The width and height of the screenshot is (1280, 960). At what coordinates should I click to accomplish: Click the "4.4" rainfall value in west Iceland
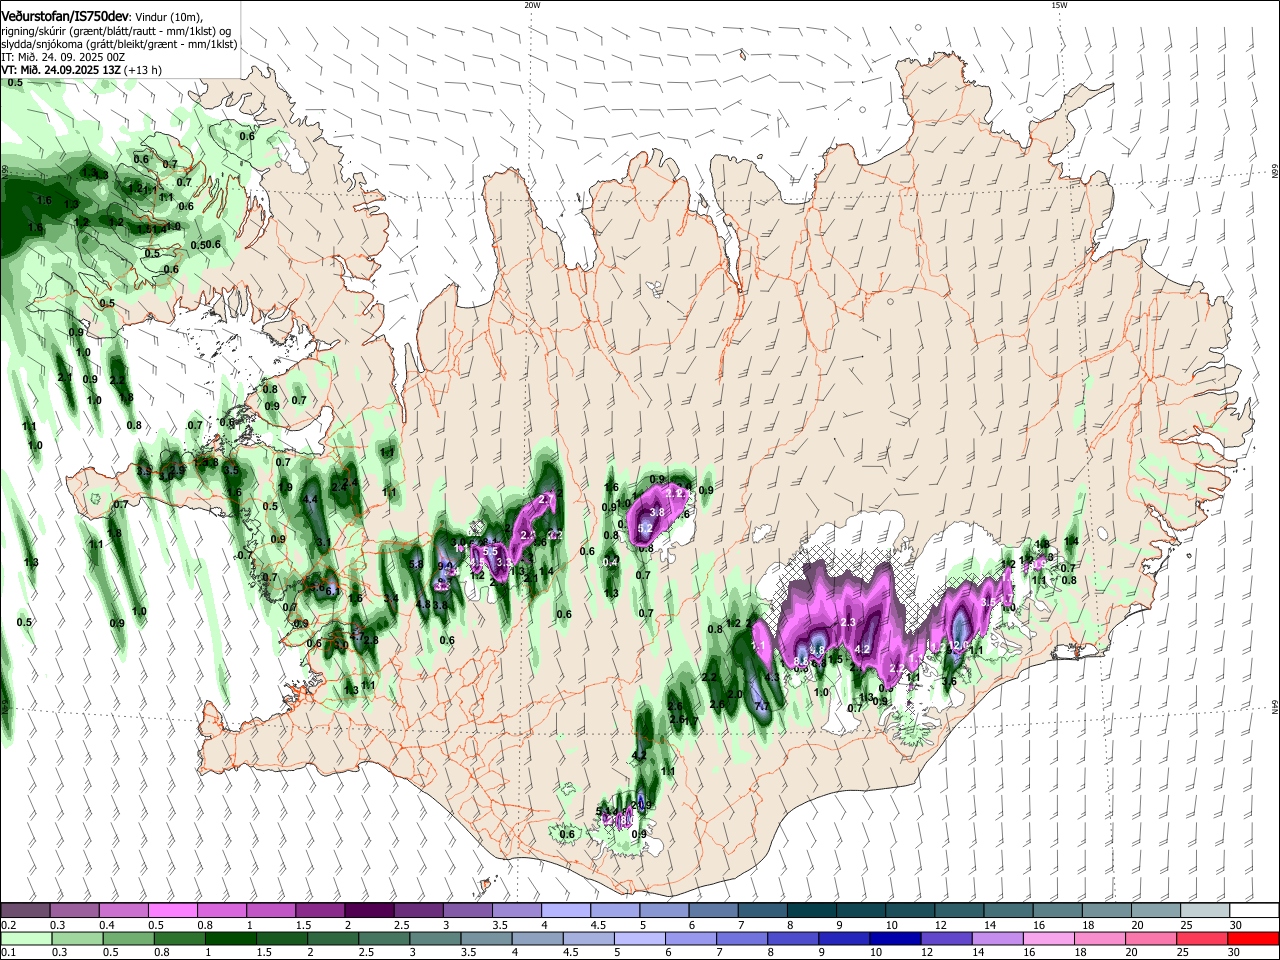click(x=311, y=499)
